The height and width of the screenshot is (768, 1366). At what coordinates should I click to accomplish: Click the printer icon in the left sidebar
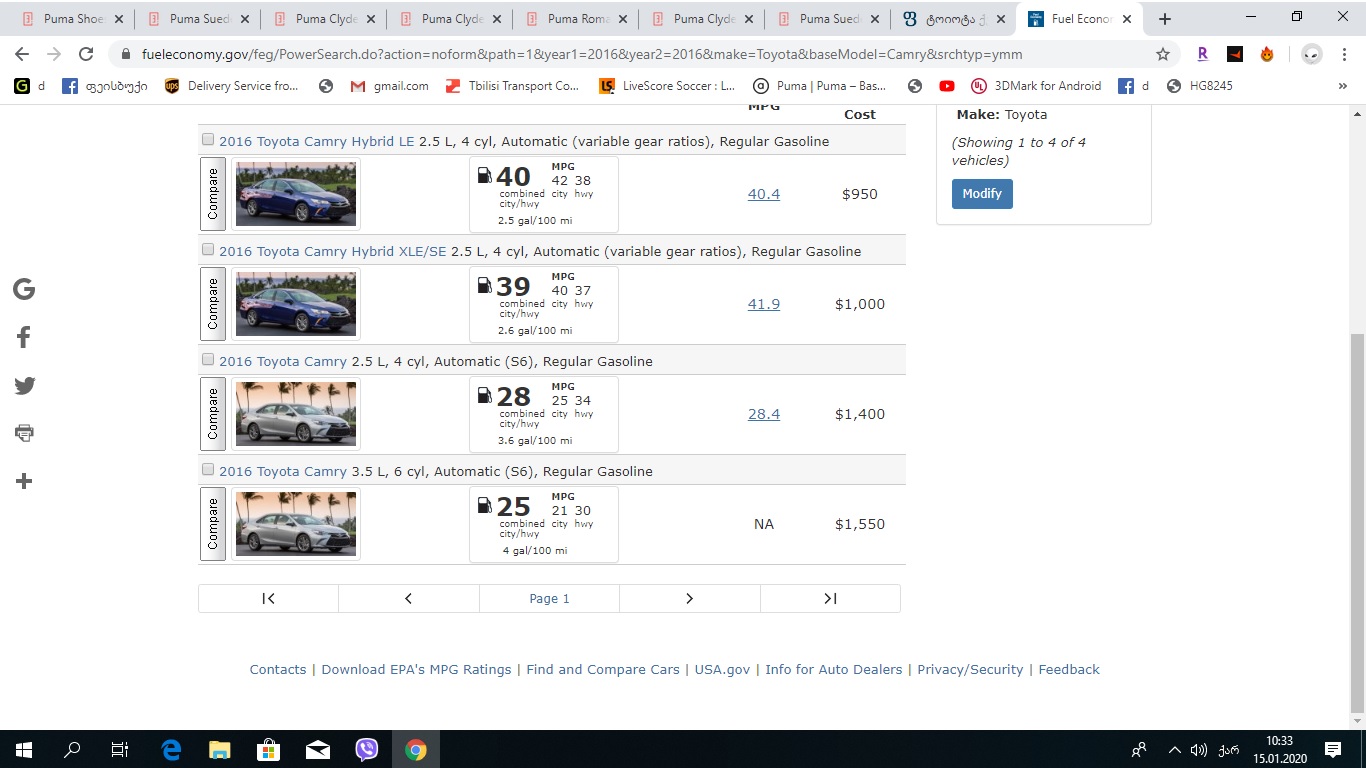point(24,433)
